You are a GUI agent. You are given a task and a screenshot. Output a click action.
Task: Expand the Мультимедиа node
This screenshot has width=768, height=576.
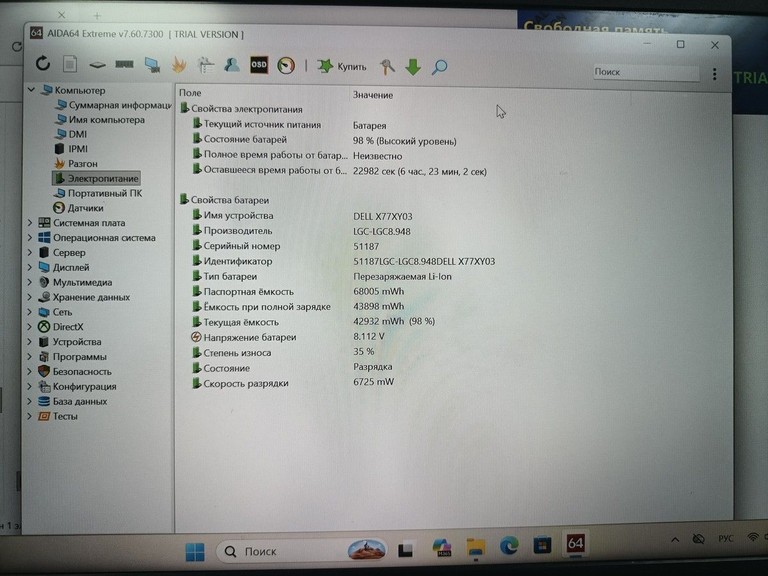(30, 282)
